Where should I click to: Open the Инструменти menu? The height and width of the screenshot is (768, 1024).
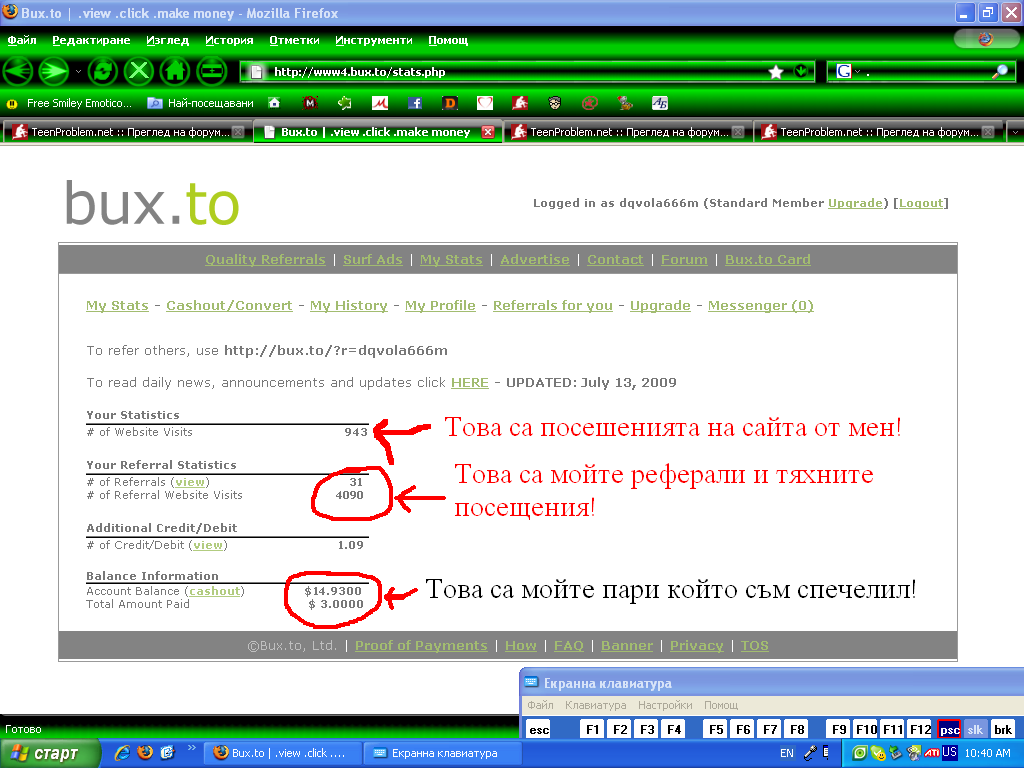tap(374, 40)
